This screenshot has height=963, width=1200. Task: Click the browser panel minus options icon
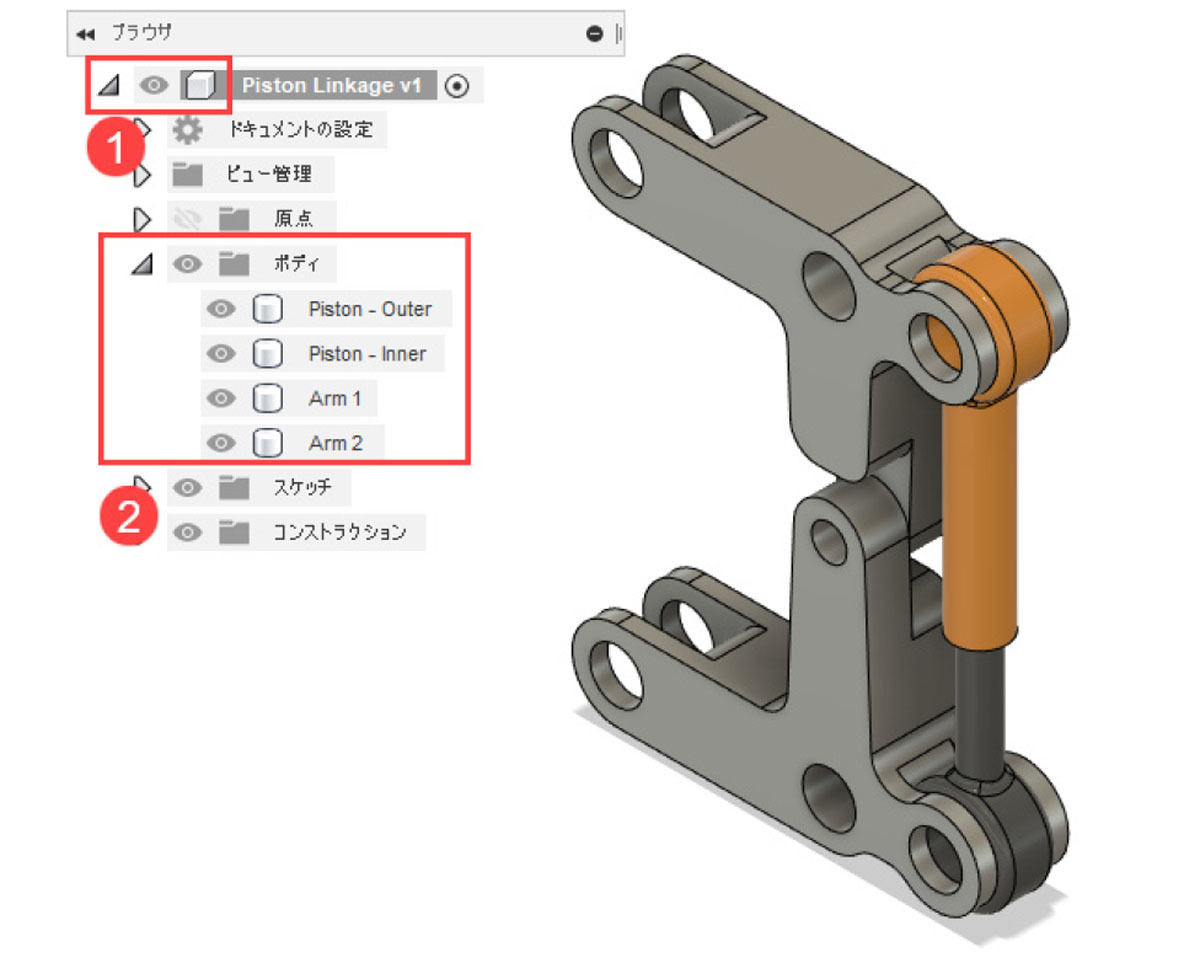[x=595, y=34]
